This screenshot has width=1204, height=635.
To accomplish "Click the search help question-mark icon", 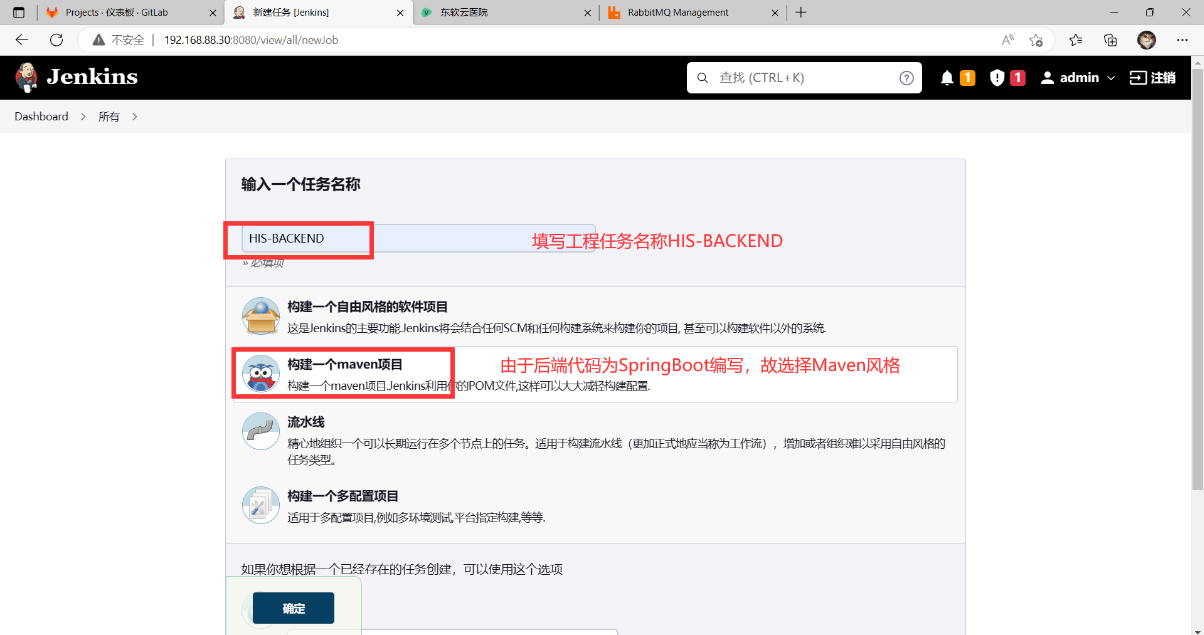I will tap(906, 78).
